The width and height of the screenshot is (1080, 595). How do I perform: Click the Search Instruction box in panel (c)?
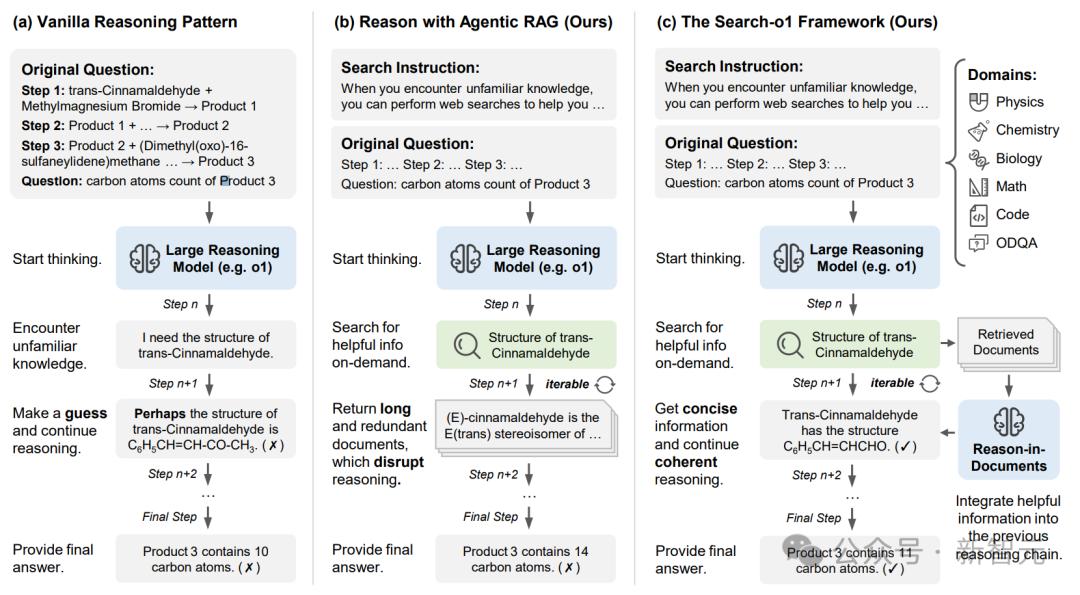tap(797, 85)
